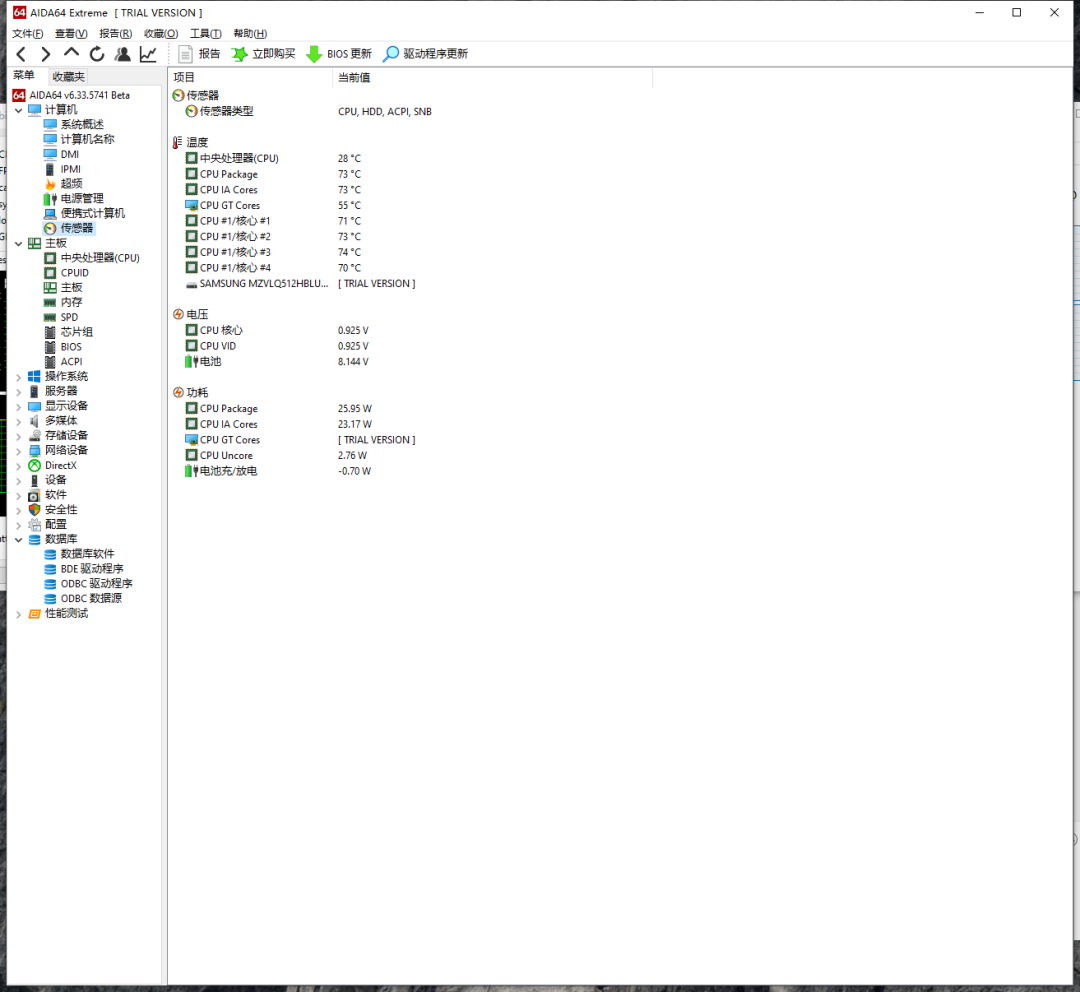Open the 文件(F) menu
Image resolution: width=1080 pixels, height=992 pixels.
click(28, 34)
